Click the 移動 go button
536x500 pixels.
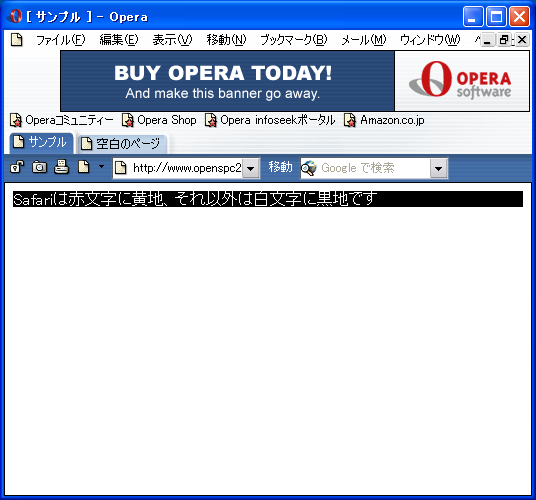[280, 167]
